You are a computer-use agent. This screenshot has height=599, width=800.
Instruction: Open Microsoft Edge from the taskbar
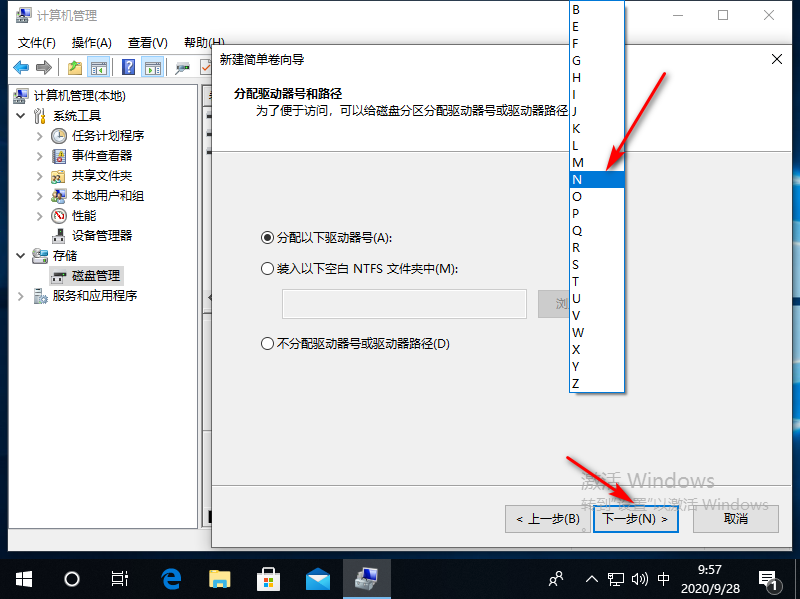click(x=170, y=577)
